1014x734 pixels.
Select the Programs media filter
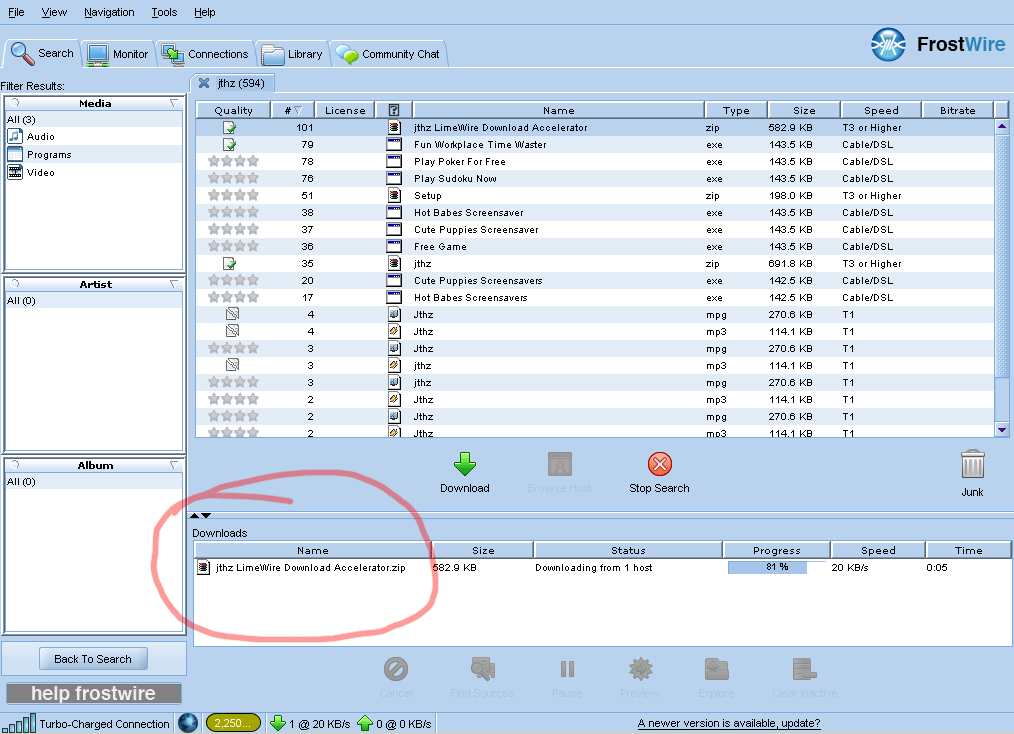pos(94,155)
